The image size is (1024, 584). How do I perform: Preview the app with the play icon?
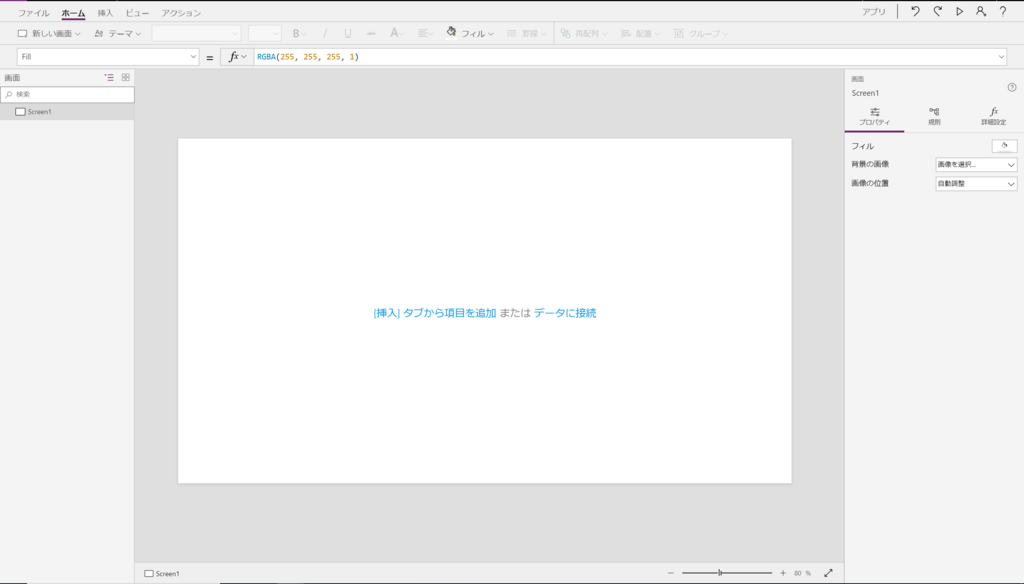click(x=959, y=10)
